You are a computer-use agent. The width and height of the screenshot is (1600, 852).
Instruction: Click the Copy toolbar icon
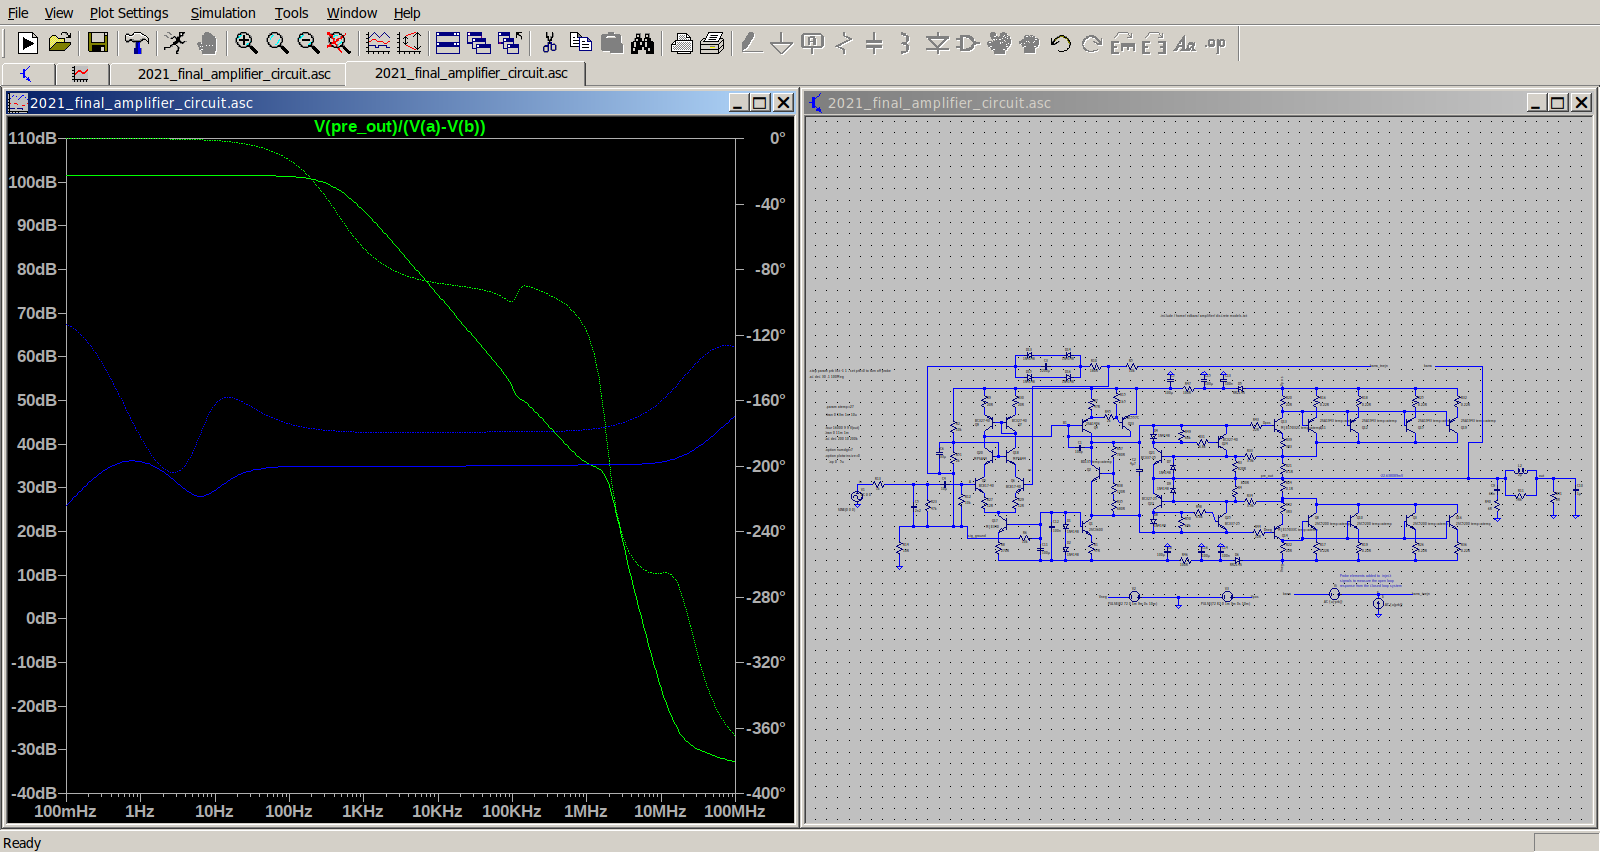click(580, 43)
